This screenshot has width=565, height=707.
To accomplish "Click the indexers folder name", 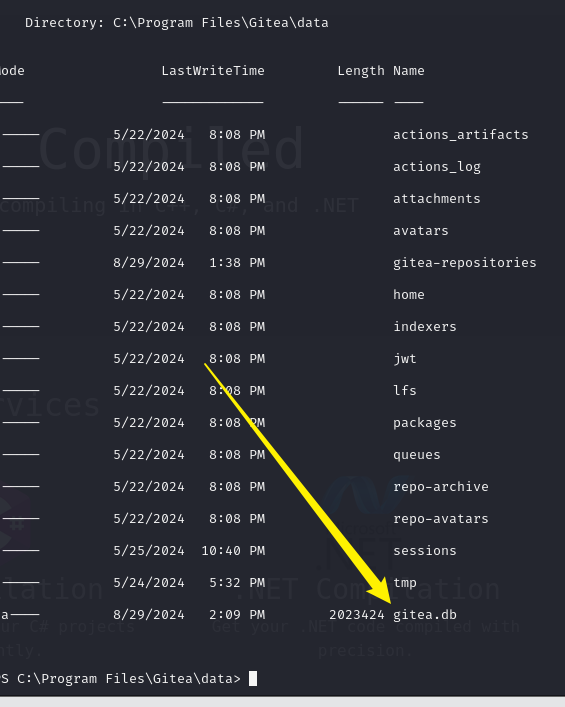I will pos(425,327).
